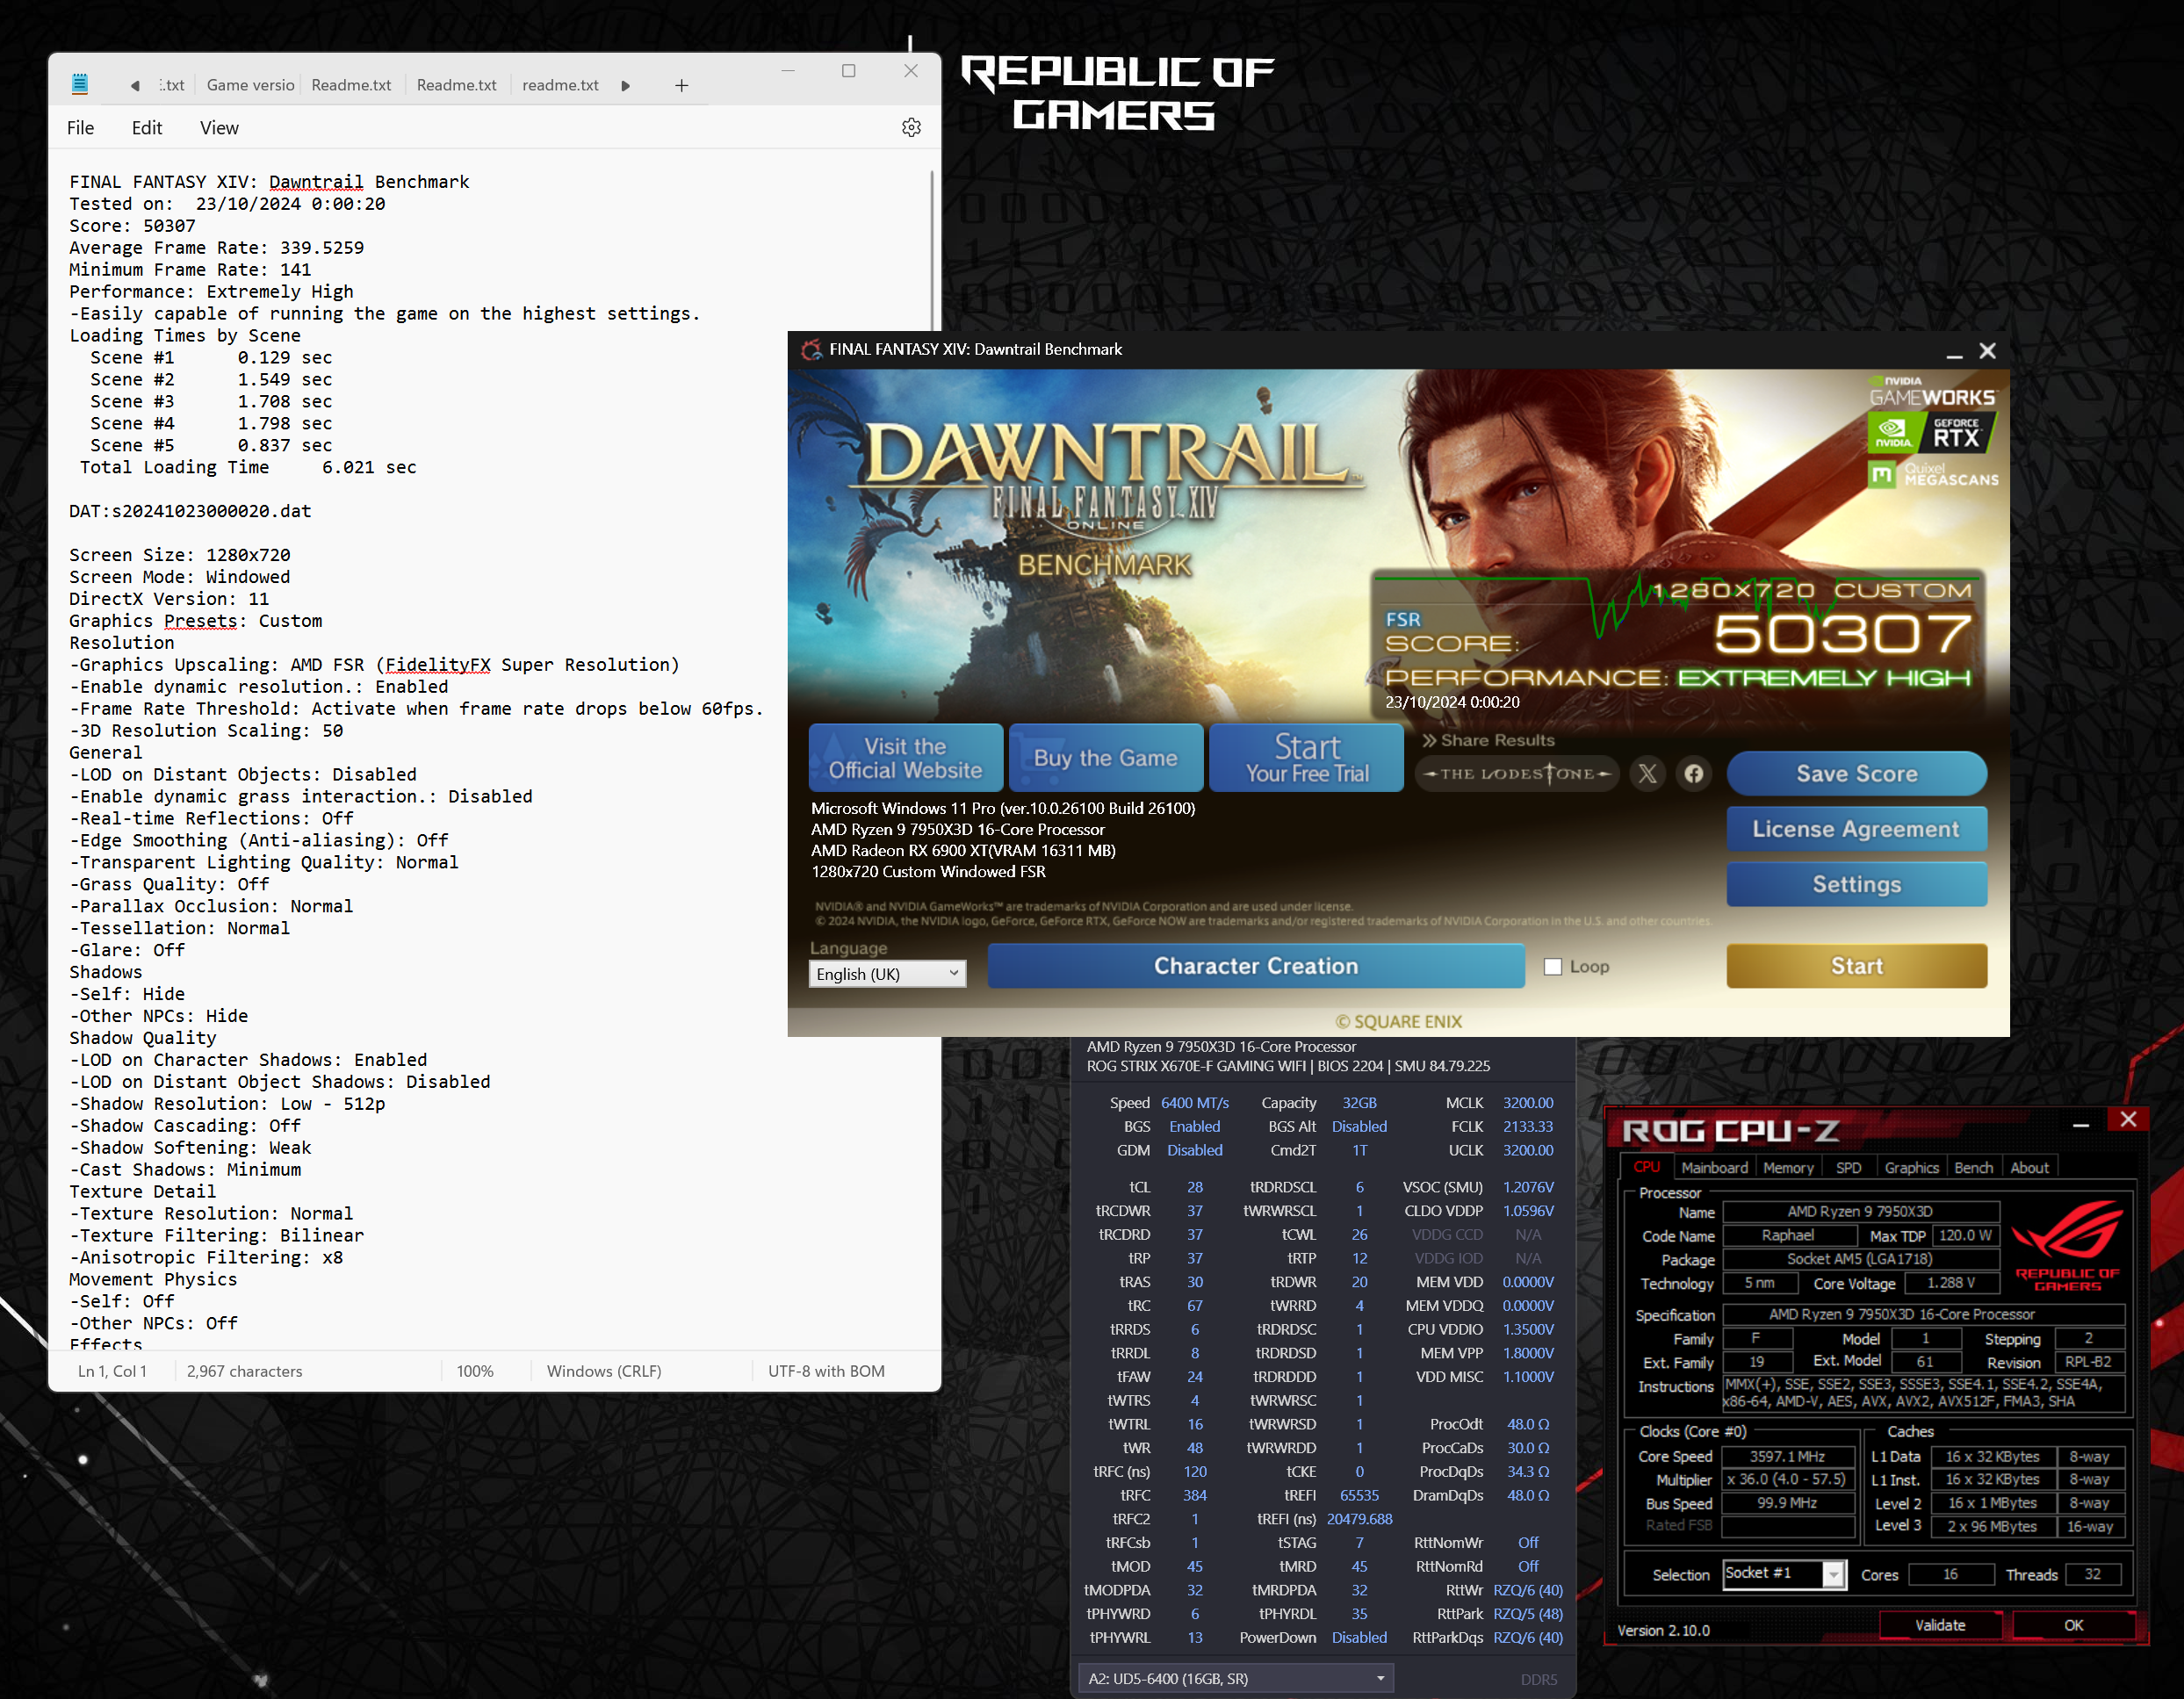Open the License Agreement
Screen dimensions: 2184x1699
[x=1856, y=829]
